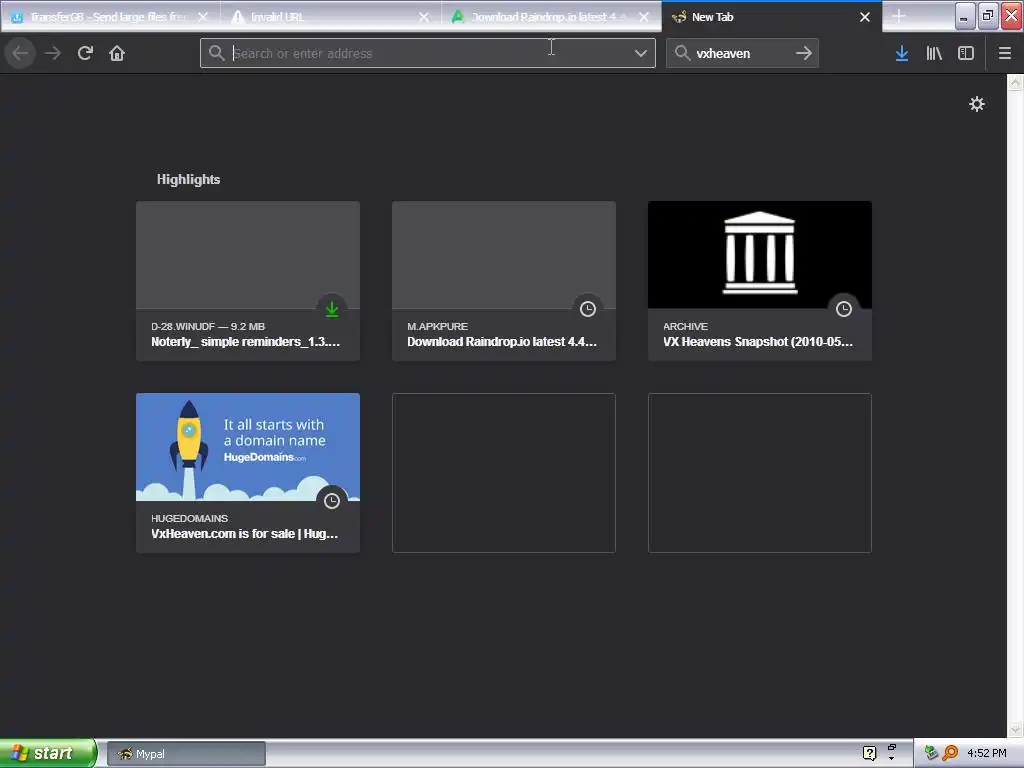This screenshot has width=1024, height=768.
Task: Click the vxheaven search box field
Action: [x=742, y=53]
